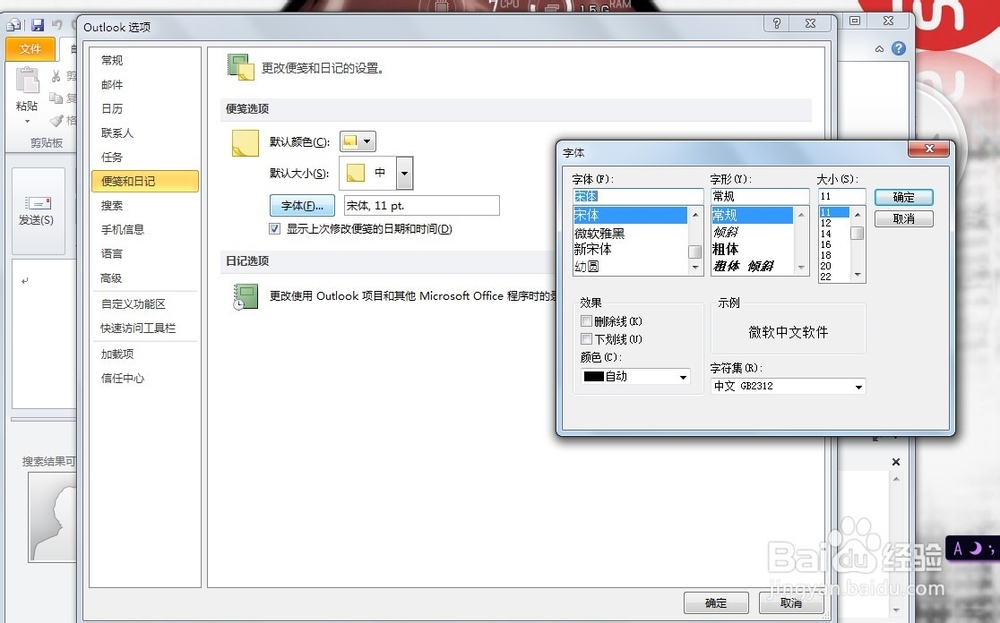Image resolution: width=1000 pixels, height=623 pixels.
Task: Enable the 删除线 strikethrough checkbox
Action: click(586, 321)
